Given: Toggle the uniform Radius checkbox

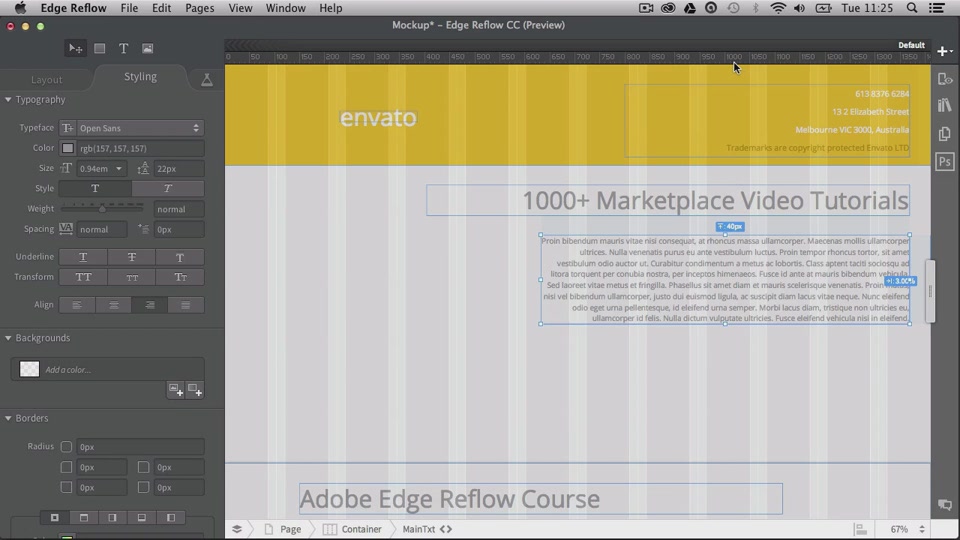Looking at the screenshot, I should (66, 447).
